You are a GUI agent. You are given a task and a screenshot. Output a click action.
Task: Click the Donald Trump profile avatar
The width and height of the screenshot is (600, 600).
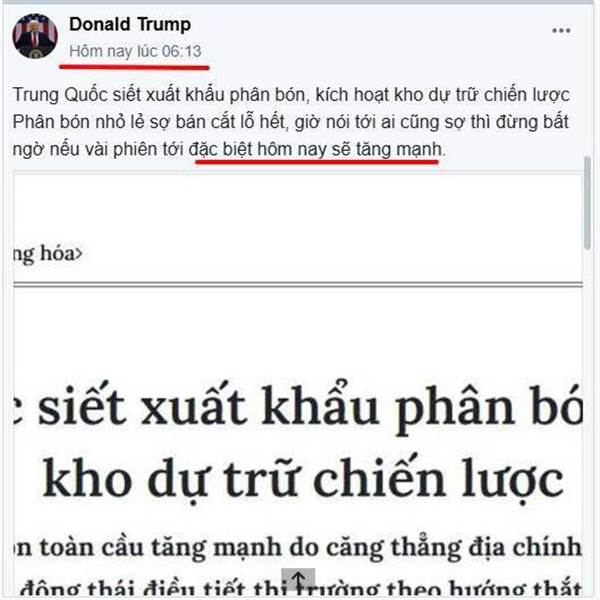click(35, 36)
